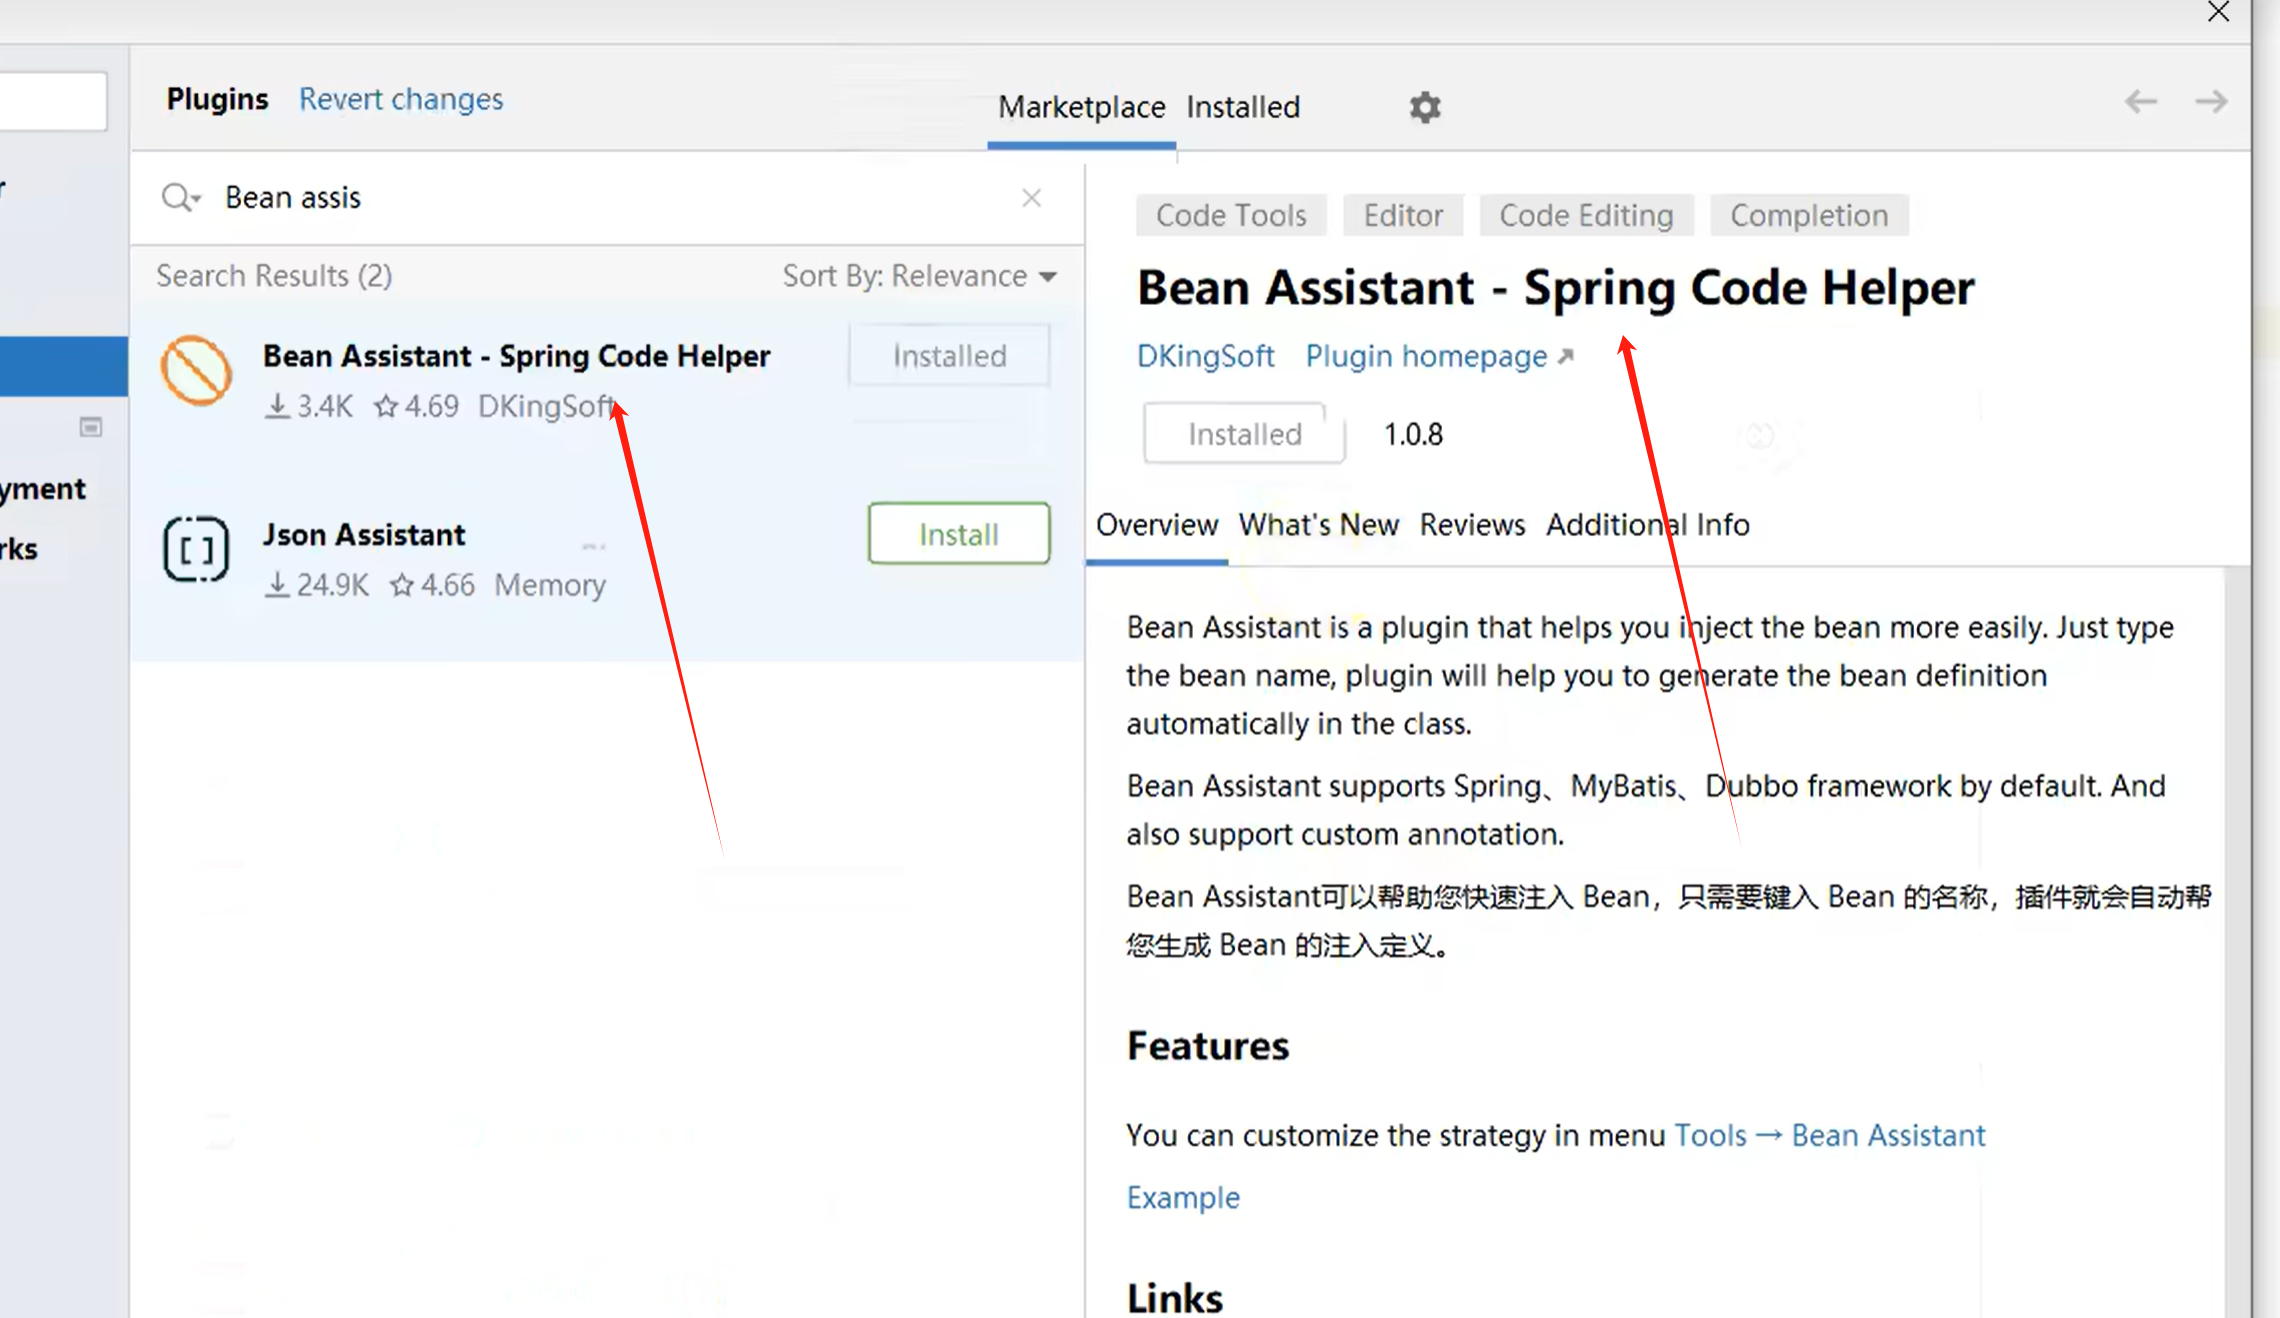
Task: Click version number 1.0.8
Action: pos(1413,434)
